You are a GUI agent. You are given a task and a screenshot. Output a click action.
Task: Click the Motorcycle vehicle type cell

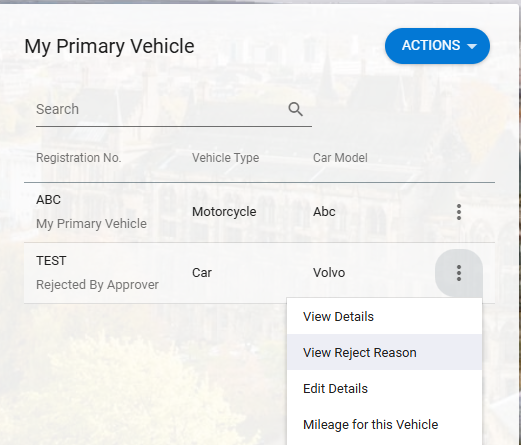224,212
